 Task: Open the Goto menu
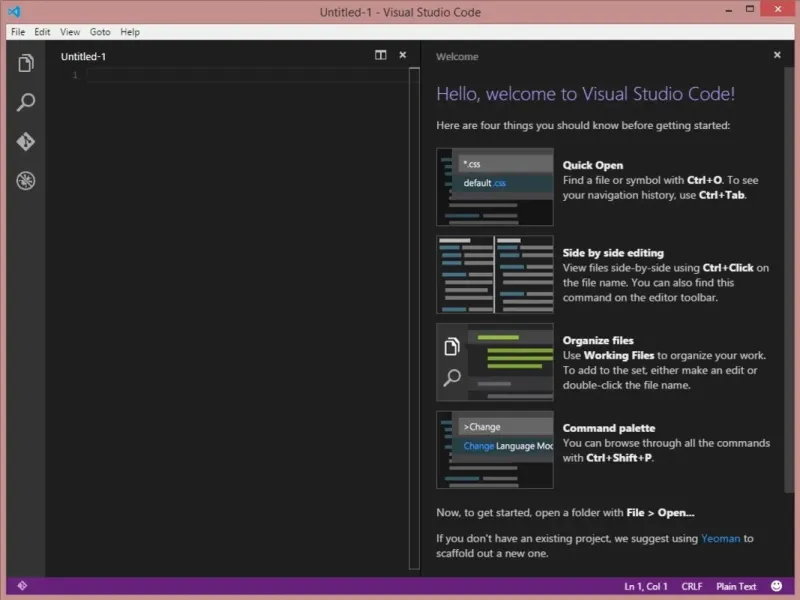coord(100,32)
